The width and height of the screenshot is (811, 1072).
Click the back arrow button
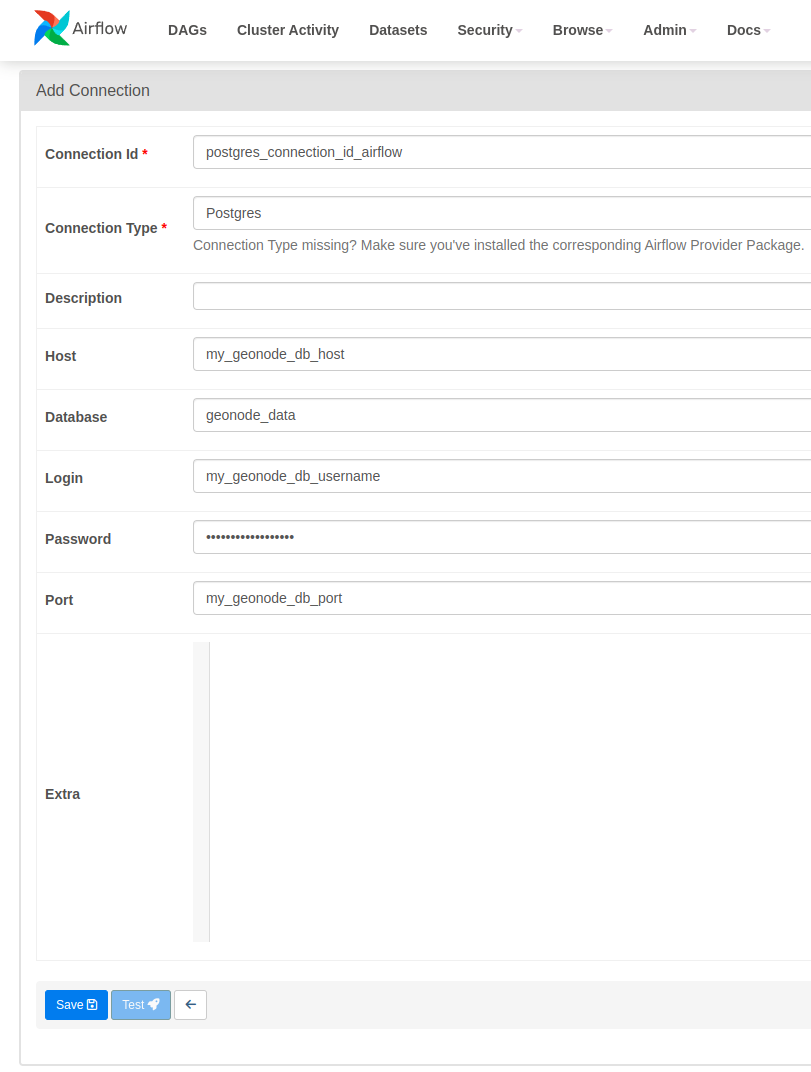click(190, 1004)
